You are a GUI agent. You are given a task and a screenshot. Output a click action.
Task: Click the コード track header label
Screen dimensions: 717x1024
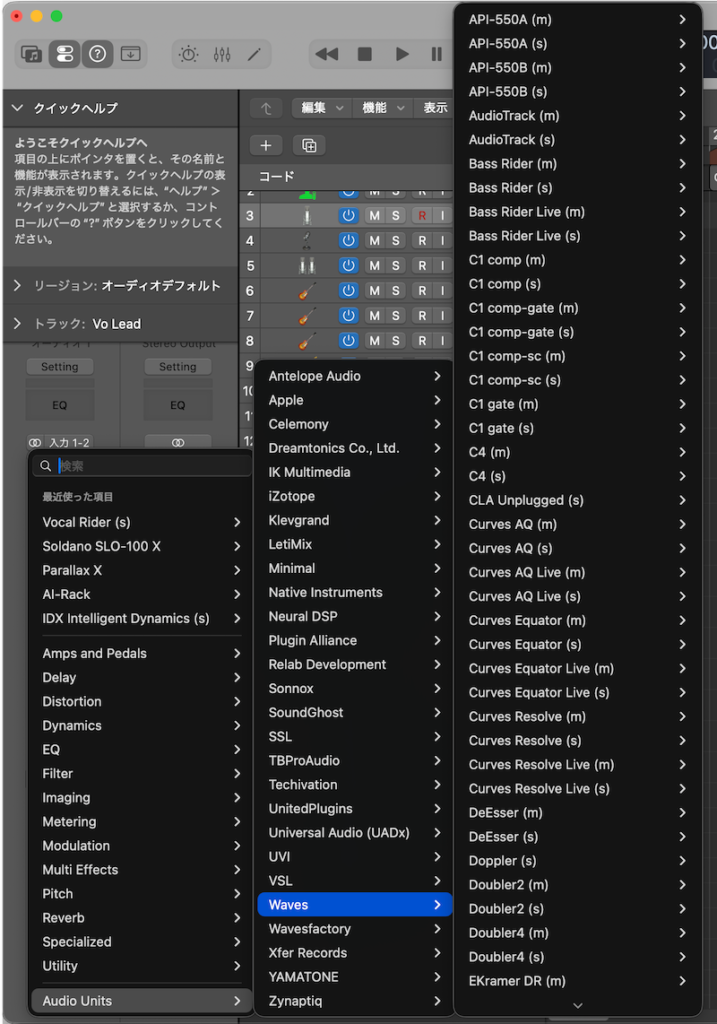(x=276, y=176)
